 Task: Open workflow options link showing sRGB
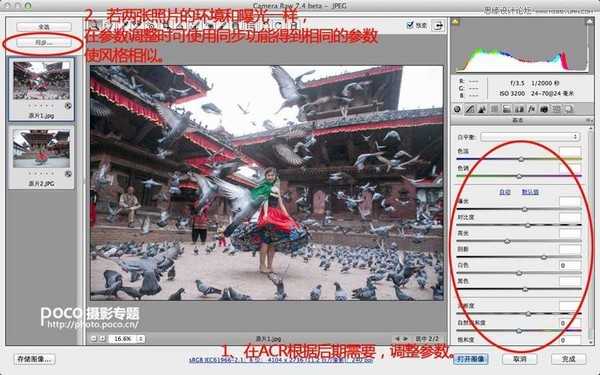[x=281, y=360]
